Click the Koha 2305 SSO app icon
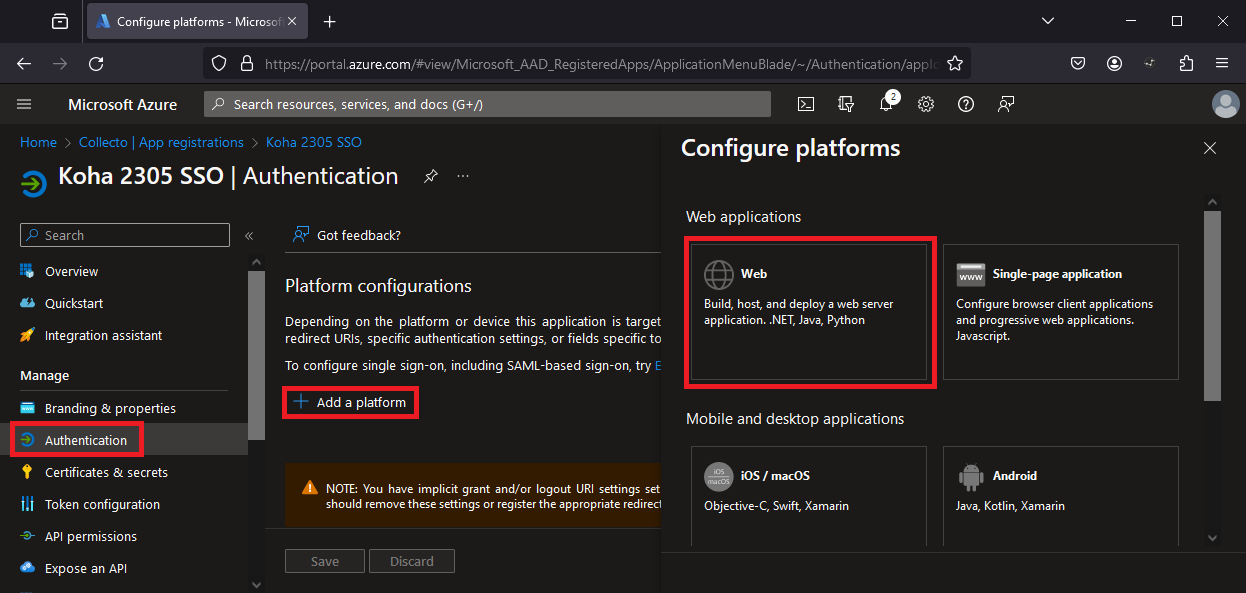1246x593 pixels. point(33,184)
